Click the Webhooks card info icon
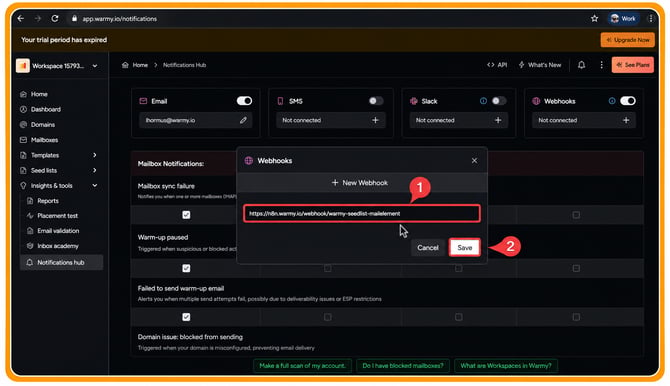The width and height of the screenshot is (670, 386). pyautogui.click(x=612, y=101)
